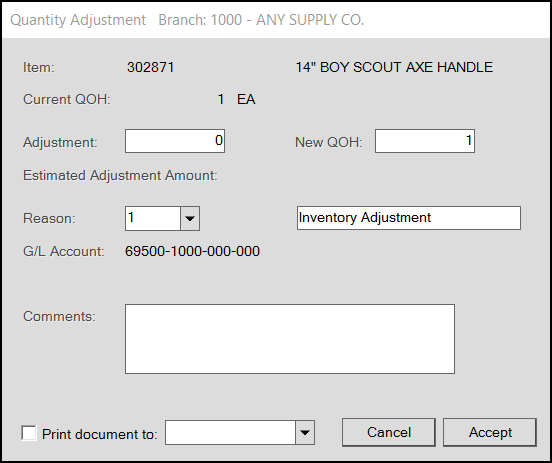Select item number 302871
552x463 pixels.
(x=151, y=67)
